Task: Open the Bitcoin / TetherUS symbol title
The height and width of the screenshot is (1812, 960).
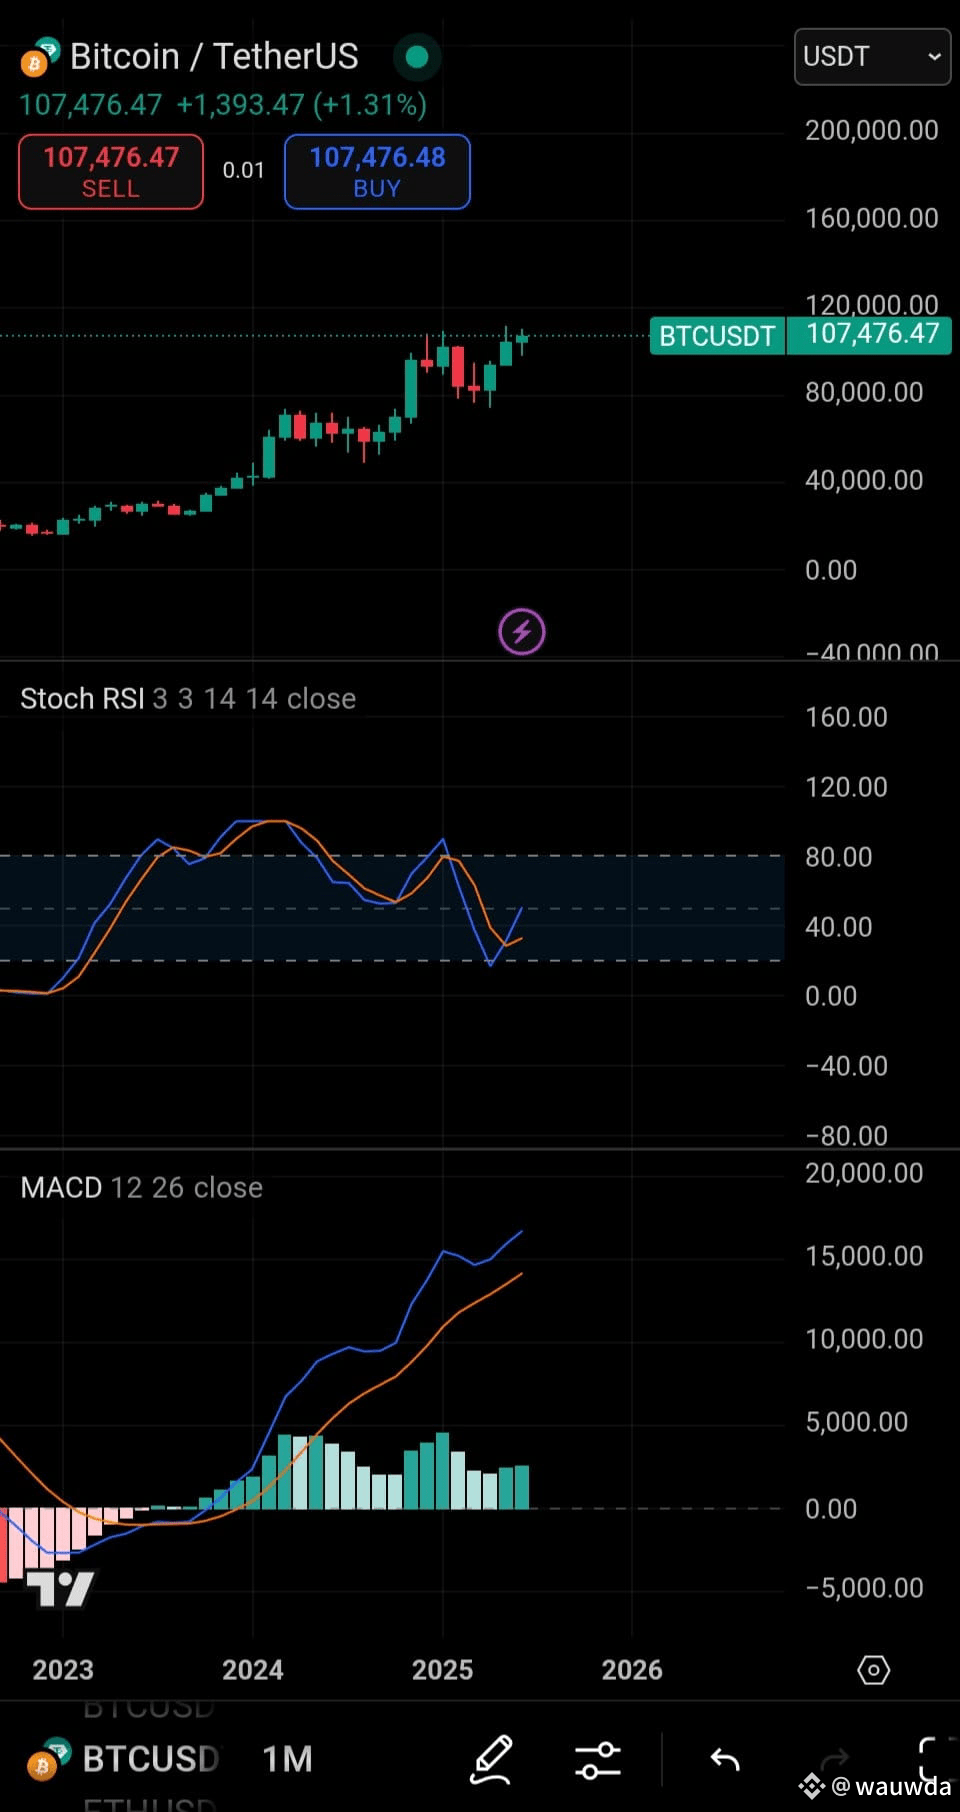Action: click(x=214, y=56)
